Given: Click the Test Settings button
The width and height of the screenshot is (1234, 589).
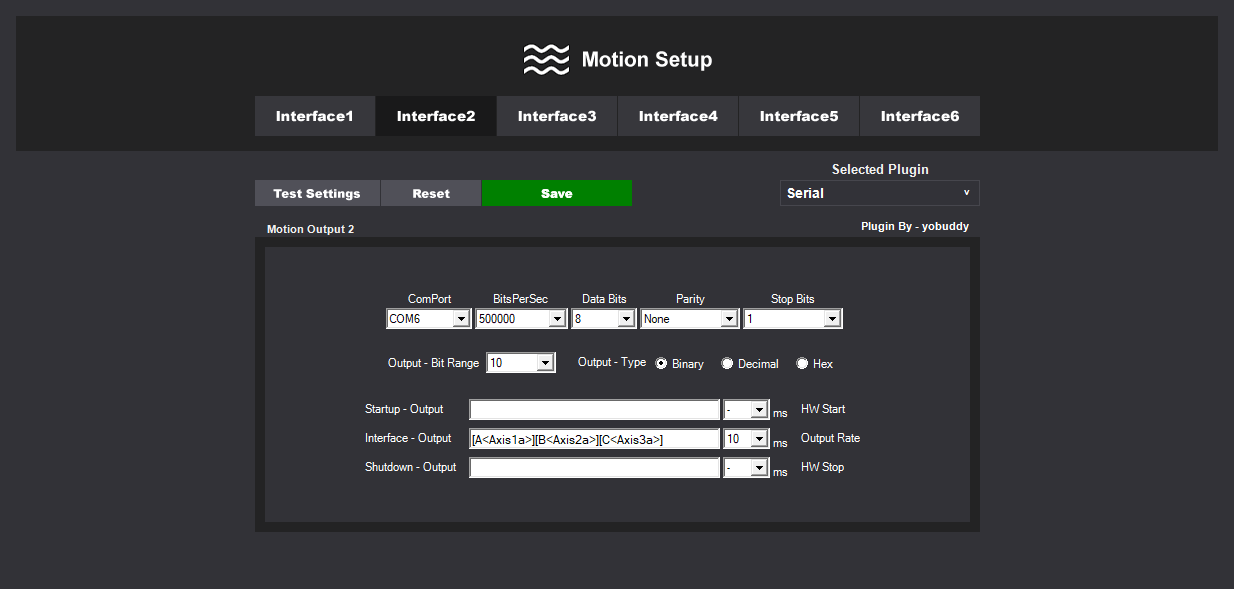Looking at the screenshot, I should coord(317,193).
